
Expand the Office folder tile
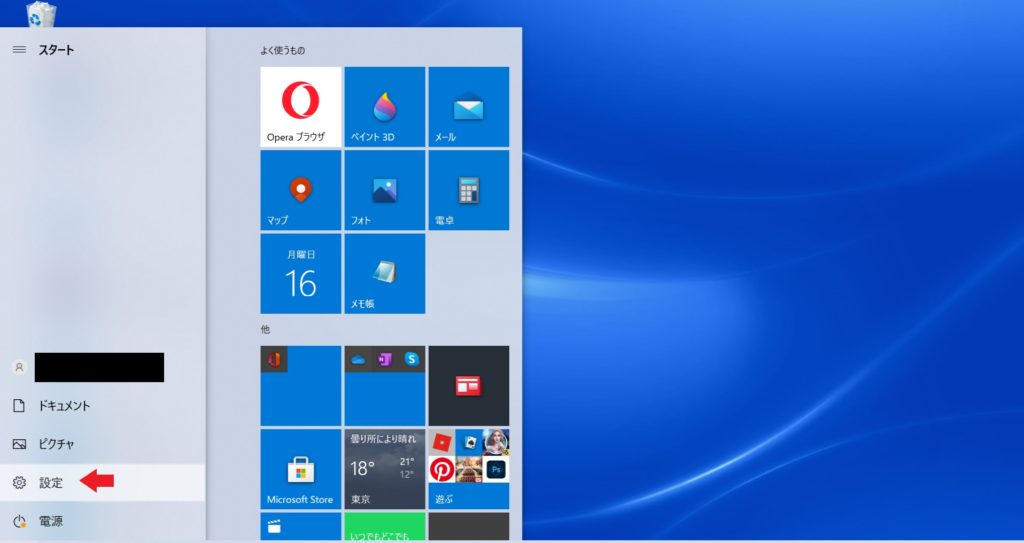click(300, 386)
